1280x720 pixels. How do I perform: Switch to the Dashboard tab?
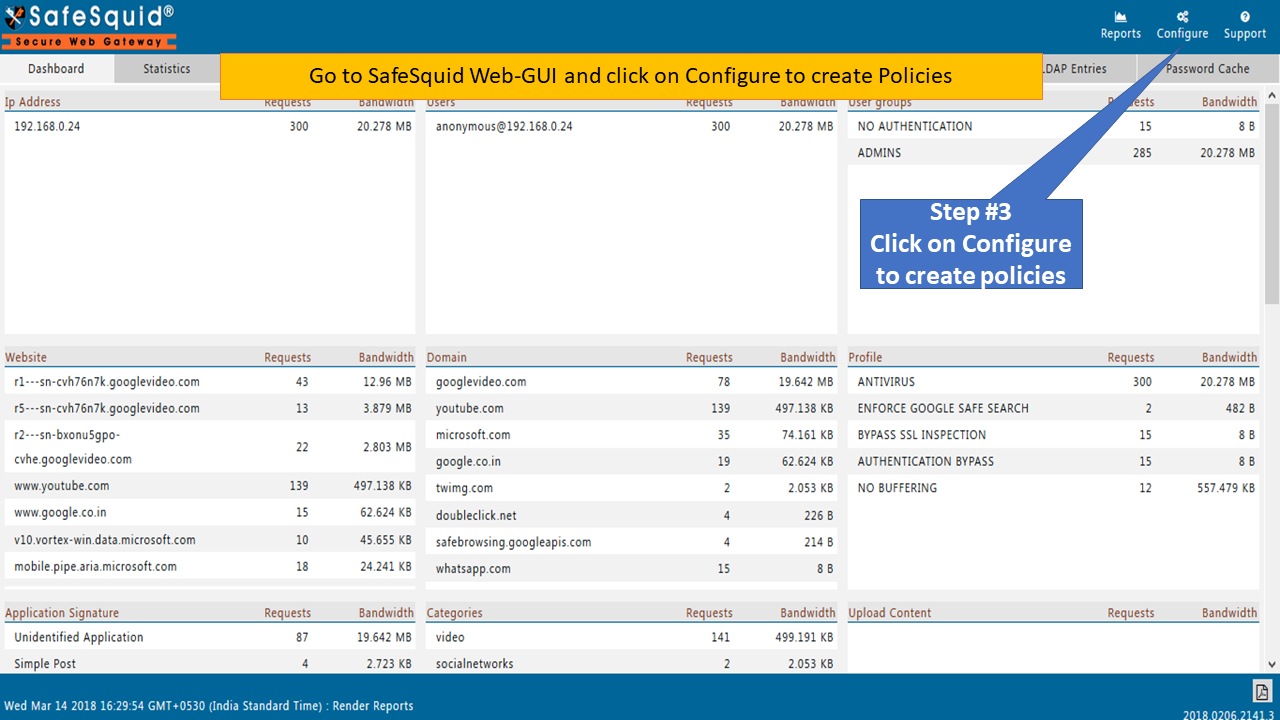[x=56, y=69]
